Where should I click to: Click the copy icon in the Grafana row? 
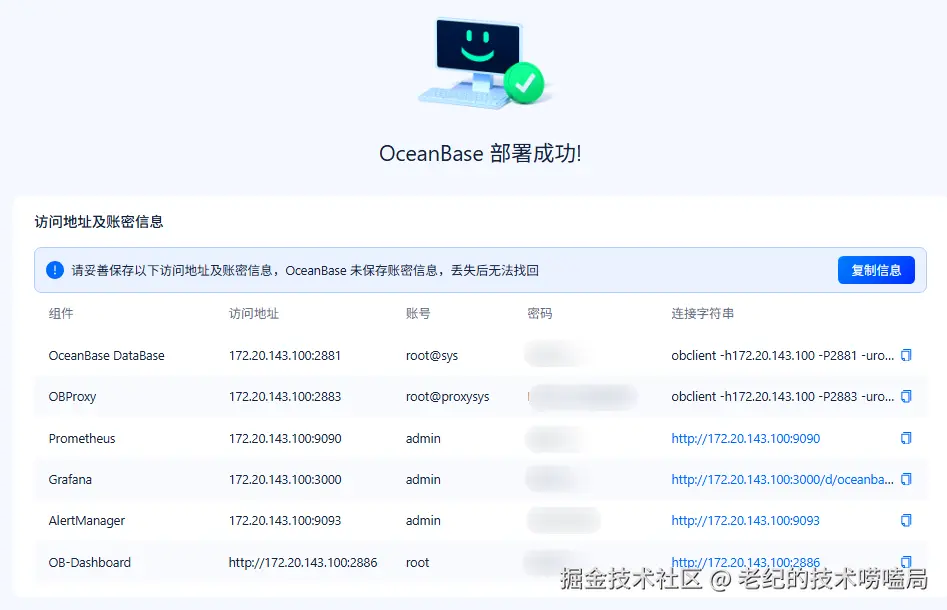pyautogui.click(x=906, y=479)
